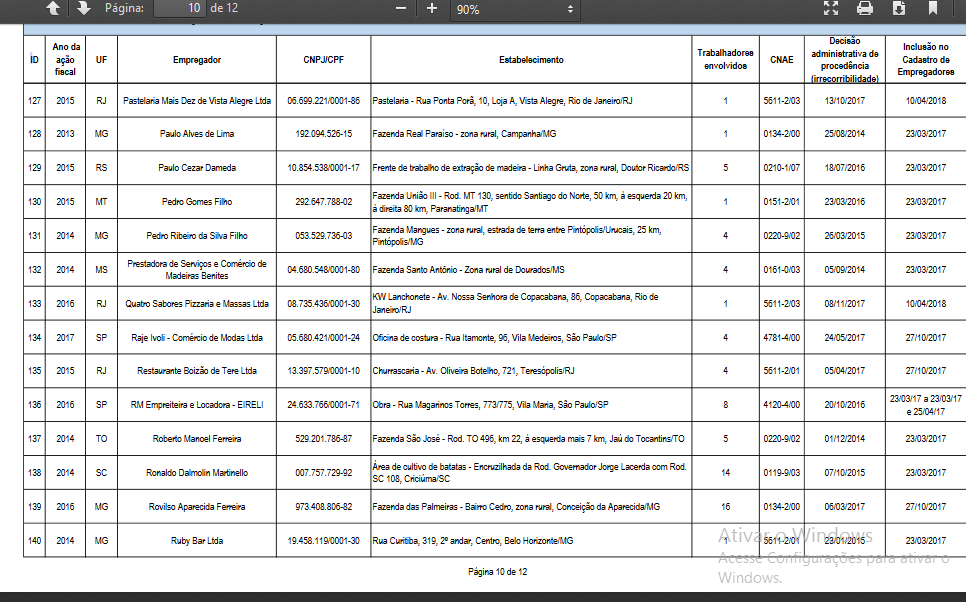966x602 pixels.
Task: Click ID cell '127'
Action: [34, 100]
